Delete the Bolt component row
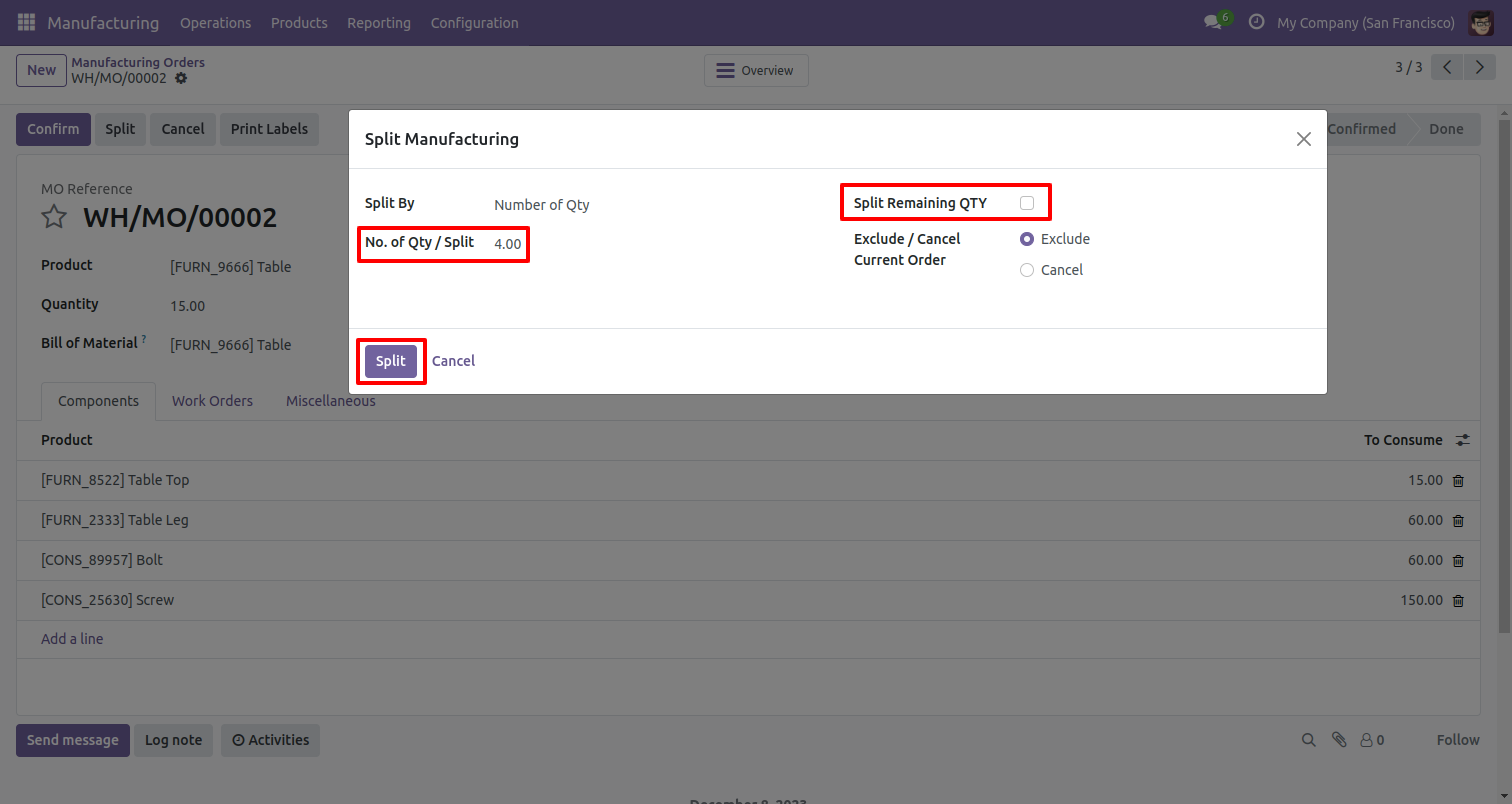Viewport: 1512px width, 804px height. coord(1458,561)
